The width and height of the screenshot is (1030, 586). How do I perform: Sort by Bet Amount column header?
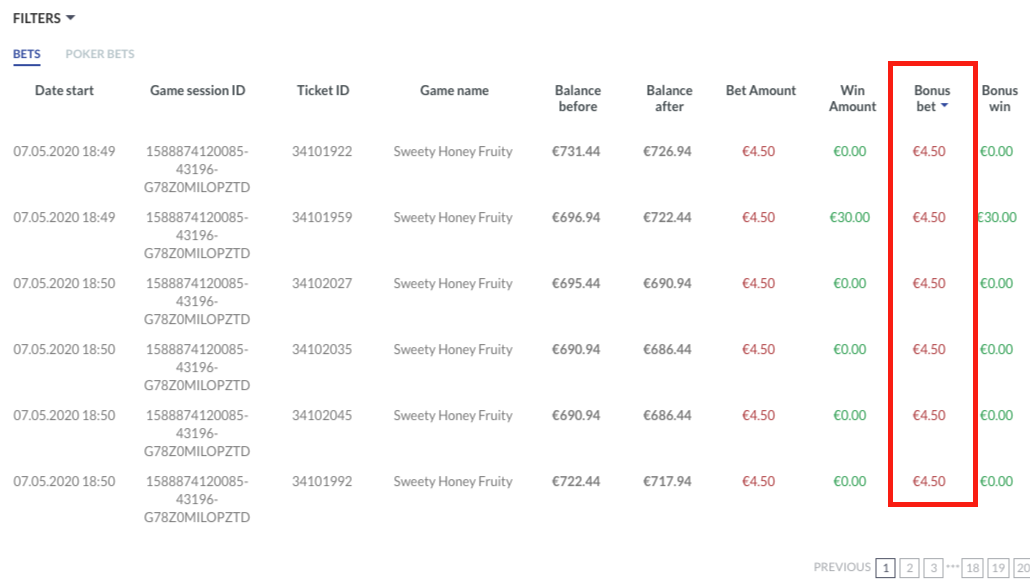point(761,91)
